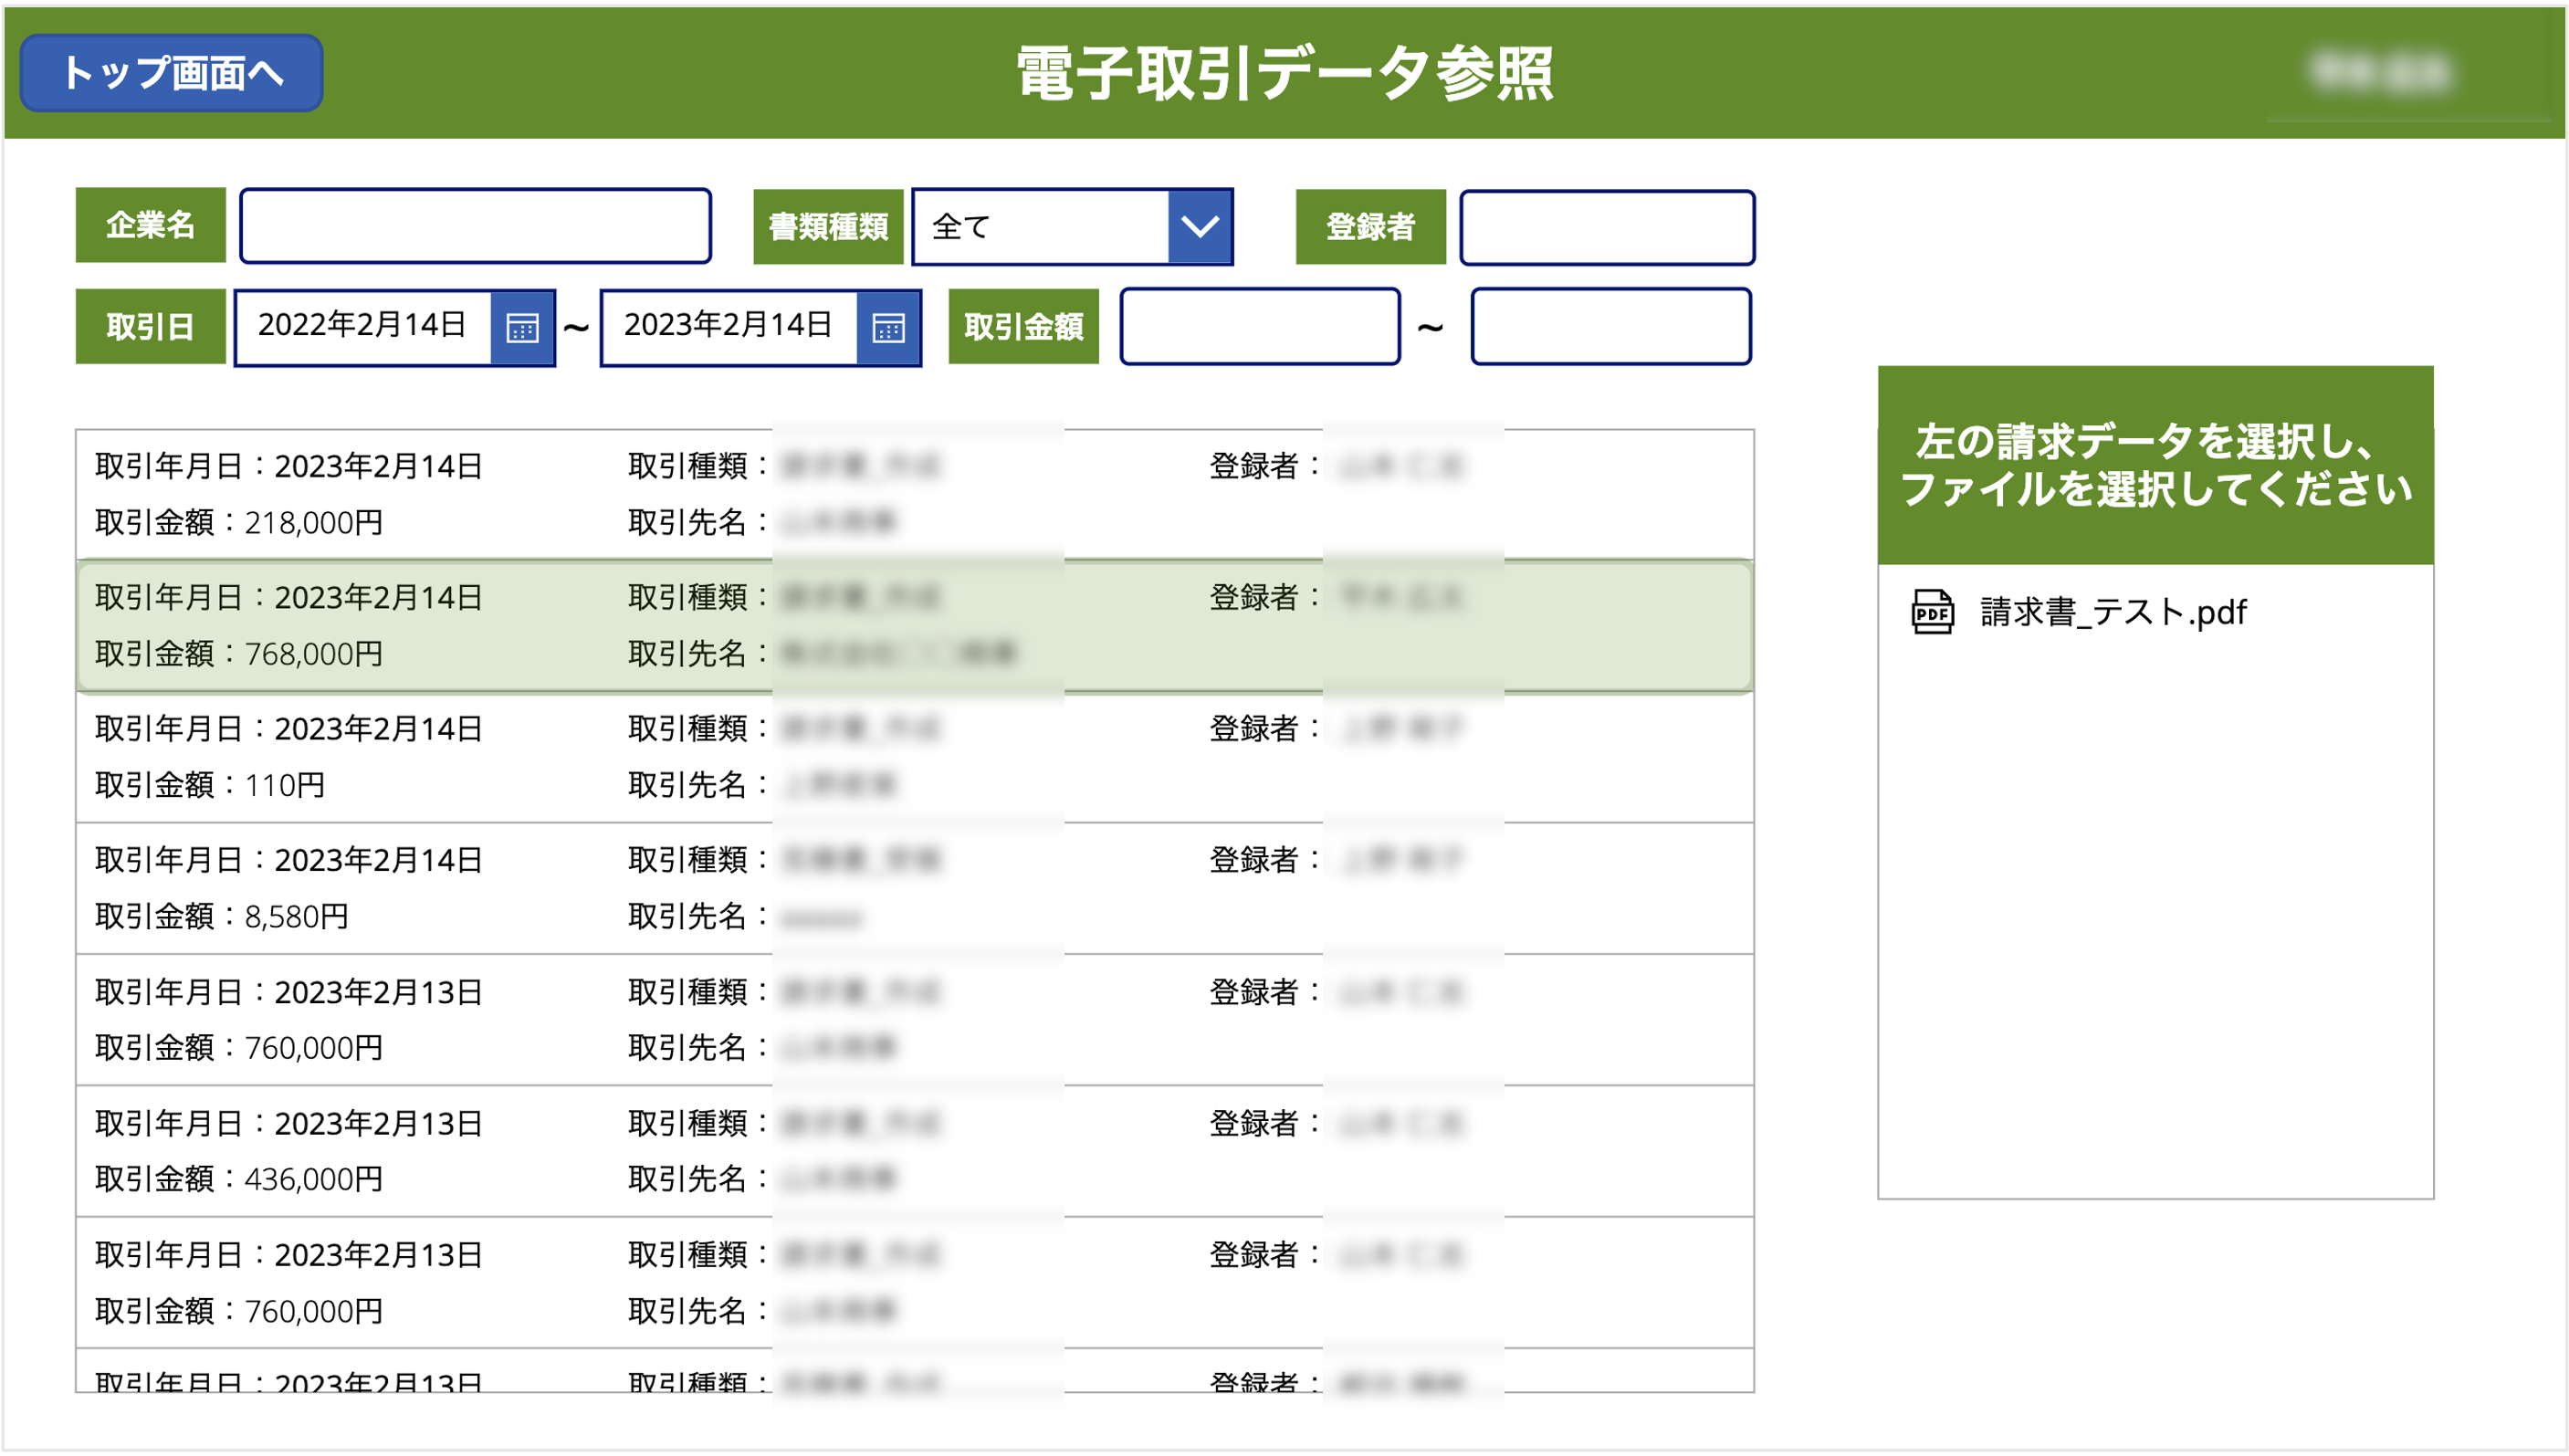Click the blurred user name in header
Viewport: 2569px width, 1456px height.
pyautogui.click(x=2382, y=72)
